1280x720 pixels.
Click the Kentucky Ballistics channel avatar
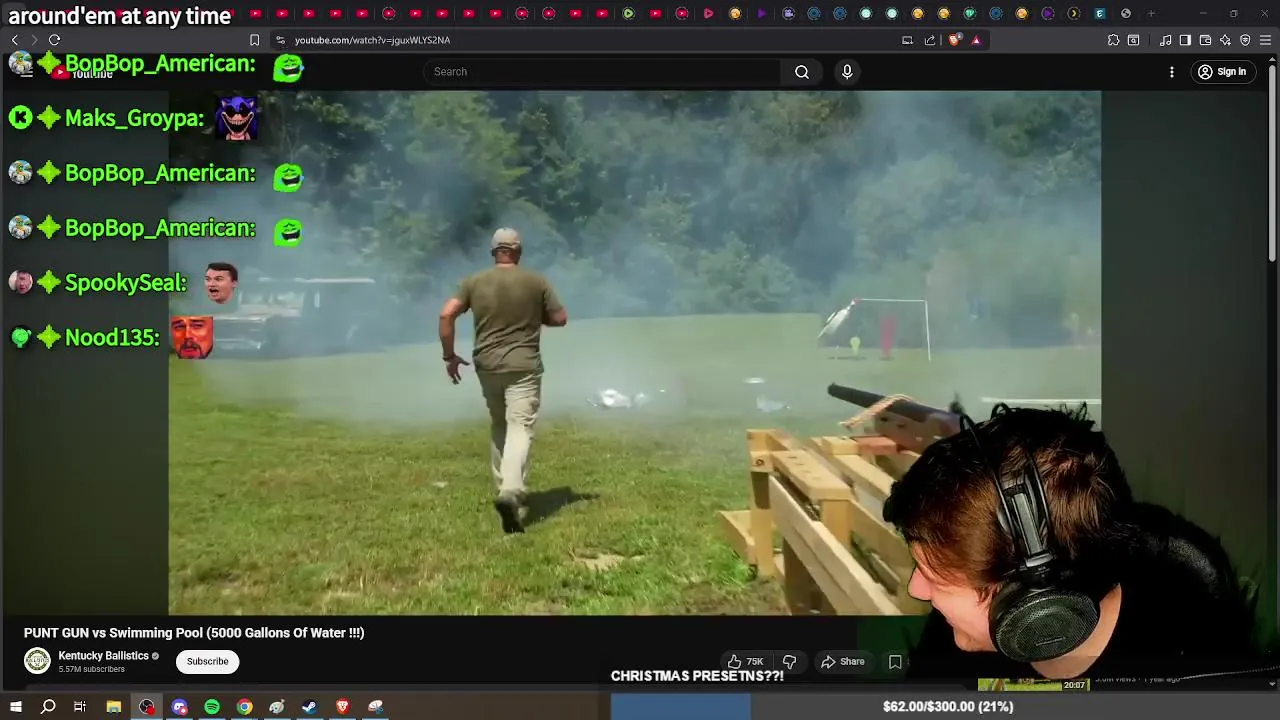(x=37, y=661)
